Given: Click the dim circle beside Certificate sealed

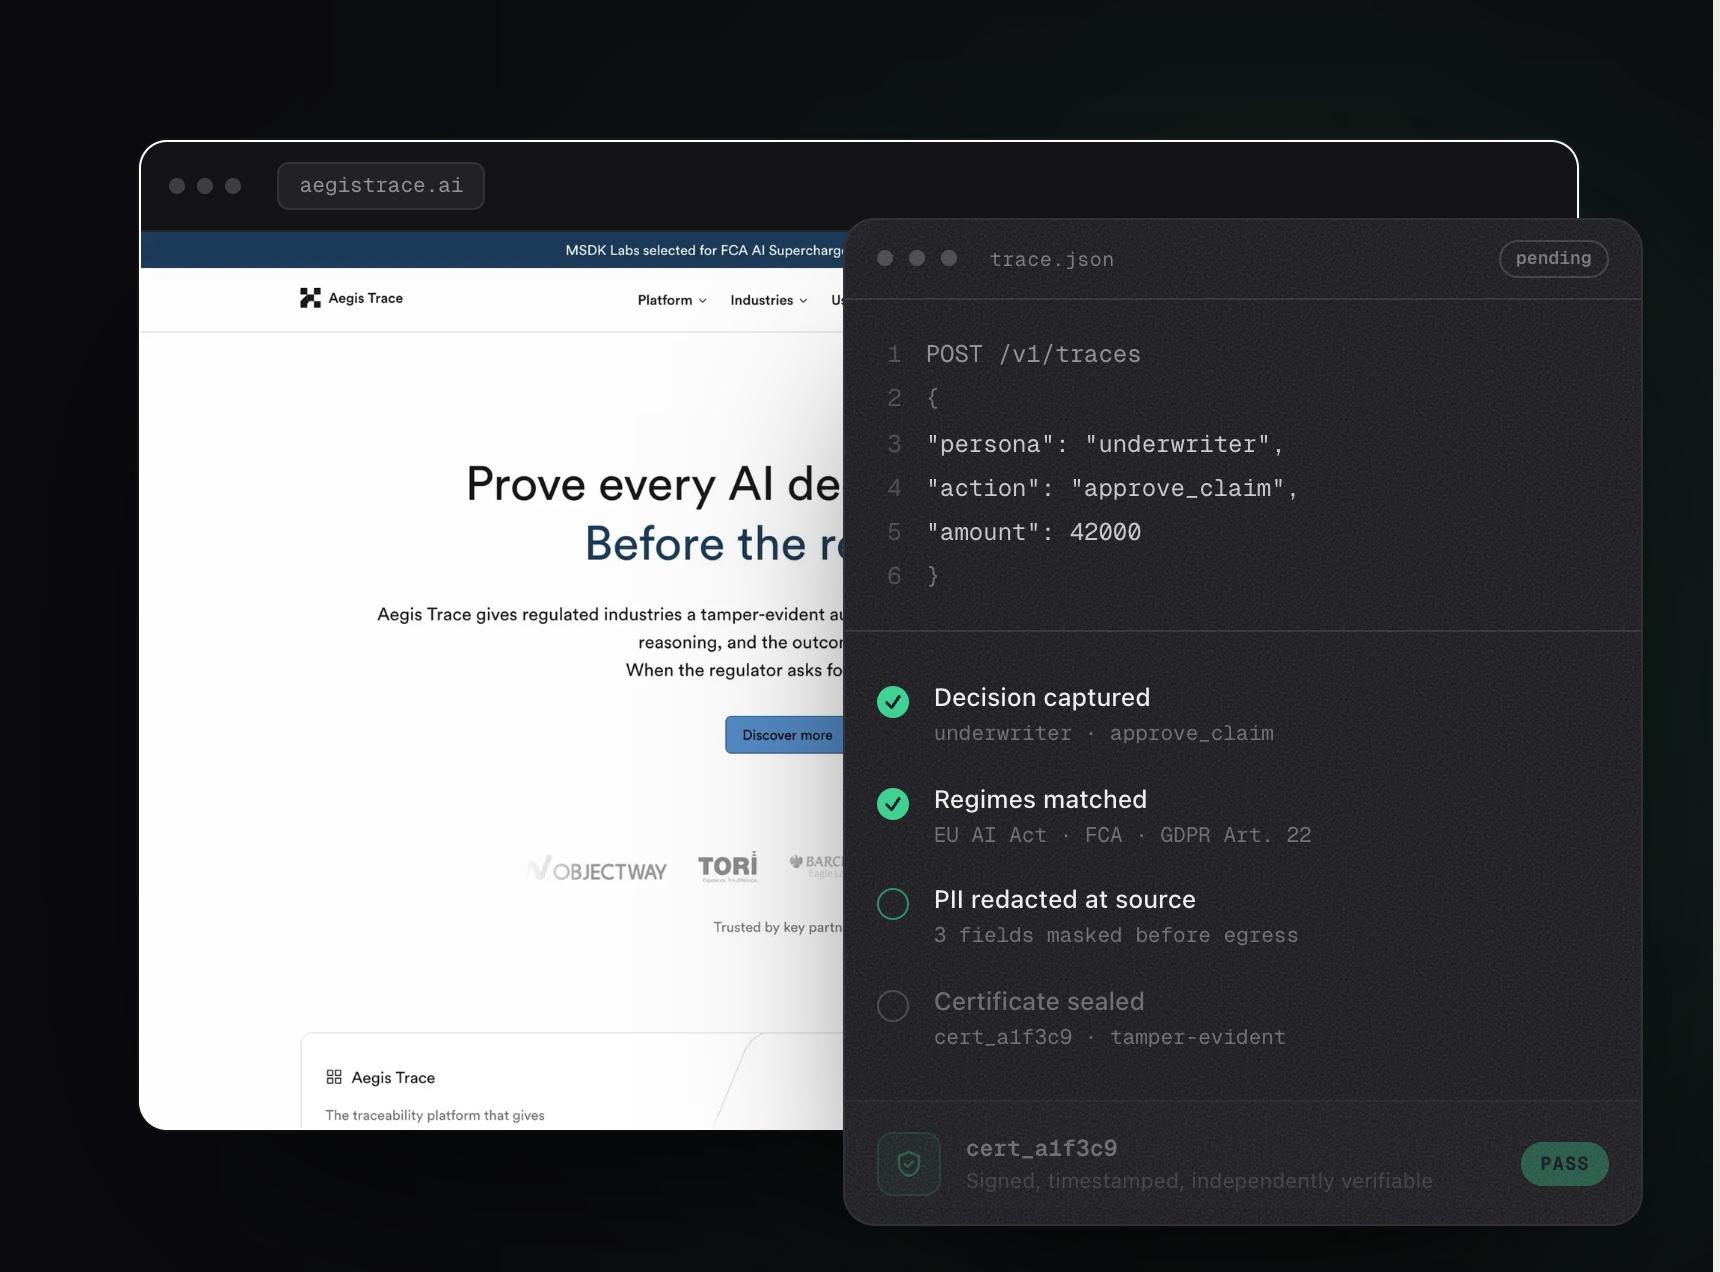Looking at the screenshot, I should pos(893,1006).
